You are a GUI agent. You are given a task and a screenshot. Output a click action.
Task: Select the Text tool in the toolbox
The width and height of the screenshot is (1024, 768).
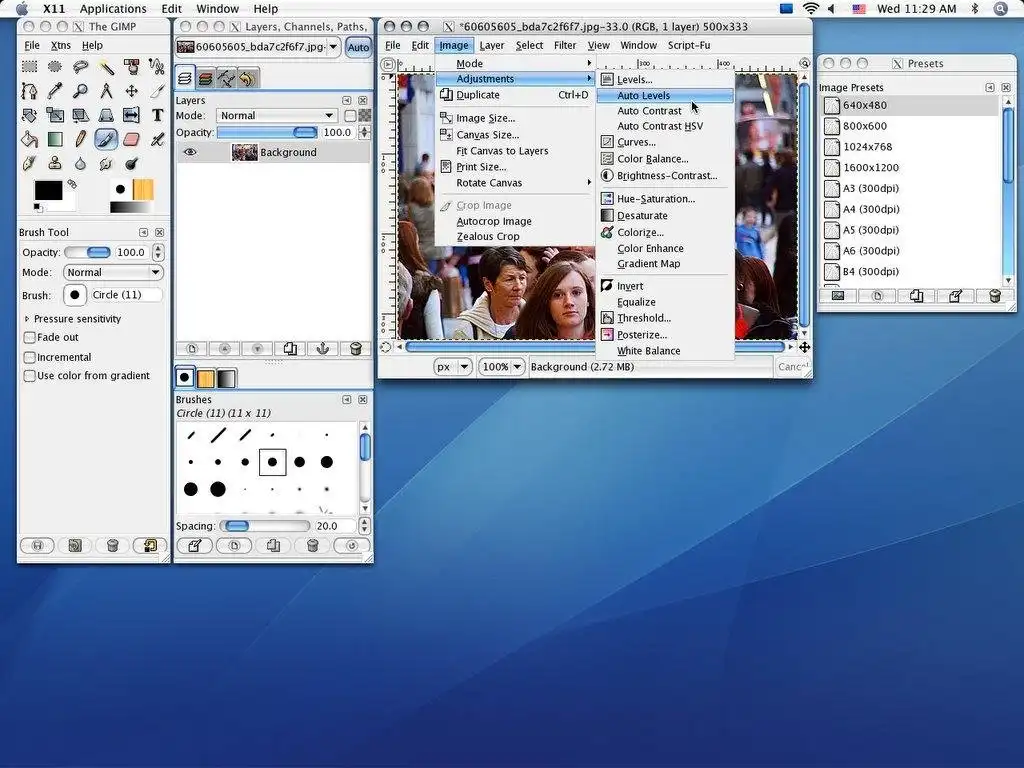pyautogui.click(x=157, y=115)
